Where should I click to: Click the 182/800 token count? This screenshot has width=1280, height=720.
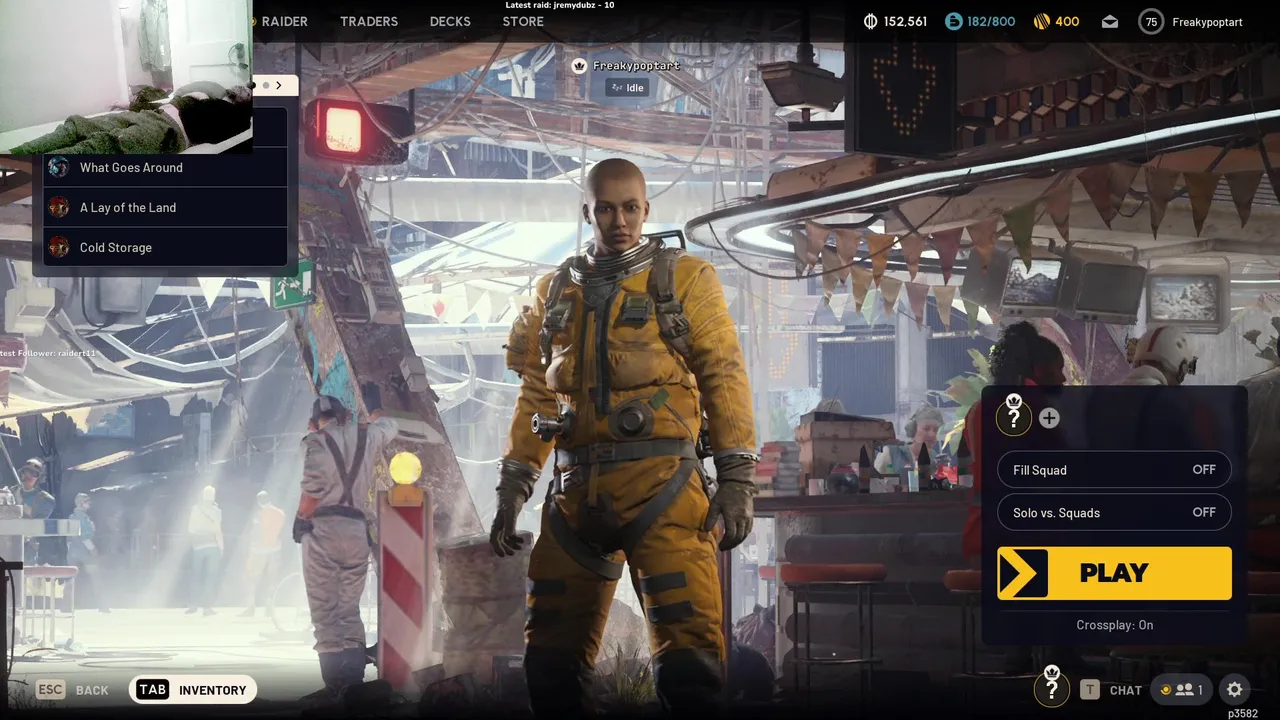pos(991,22)
